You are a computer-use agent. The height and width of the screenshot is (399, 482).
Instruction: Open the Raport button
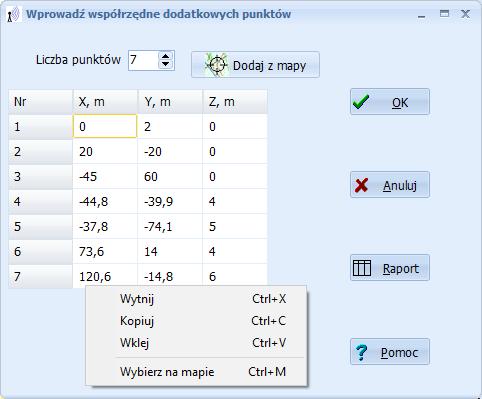tap(390, 268)
